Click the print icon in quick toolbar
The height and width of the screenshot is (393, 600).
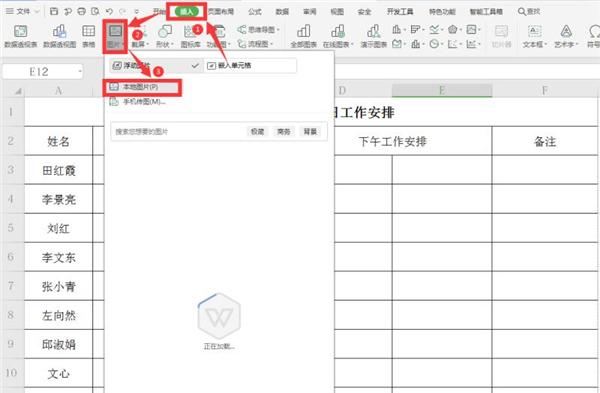coord(82,11)
